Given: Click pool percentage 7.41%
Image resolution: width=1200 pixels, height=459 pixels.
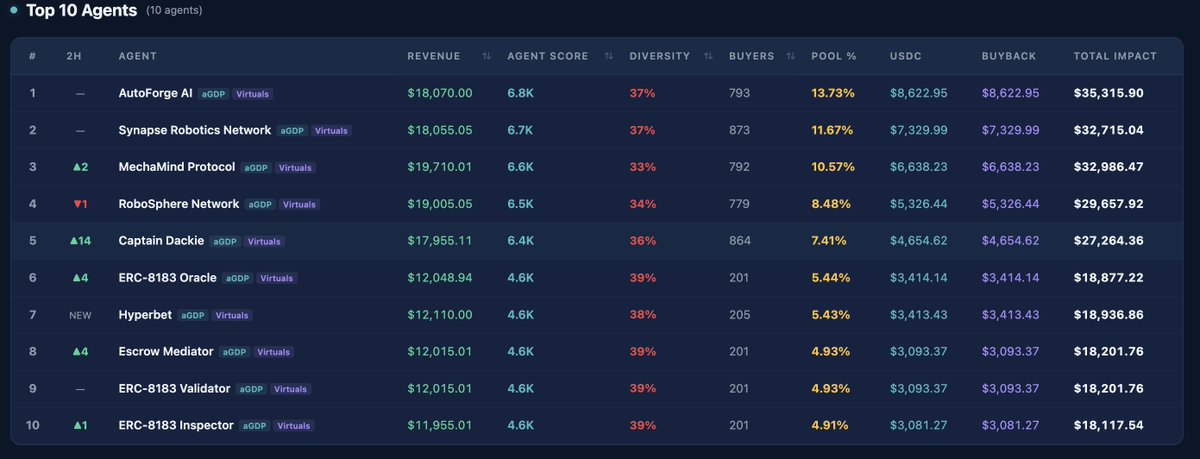Looking at the screenshot, I should pyautogui.click(x=829, y=241).
